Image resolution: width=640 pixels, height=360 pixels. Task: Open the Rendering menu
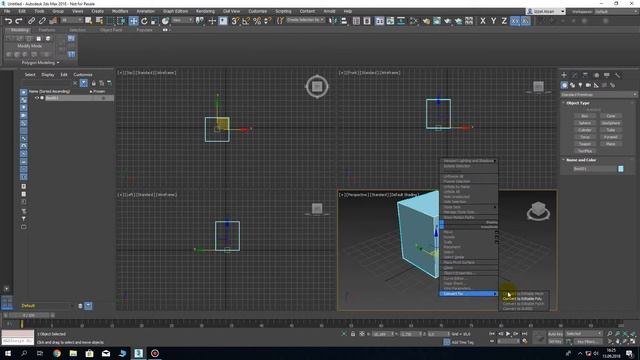pyautogui.click(x=205, y=11)
